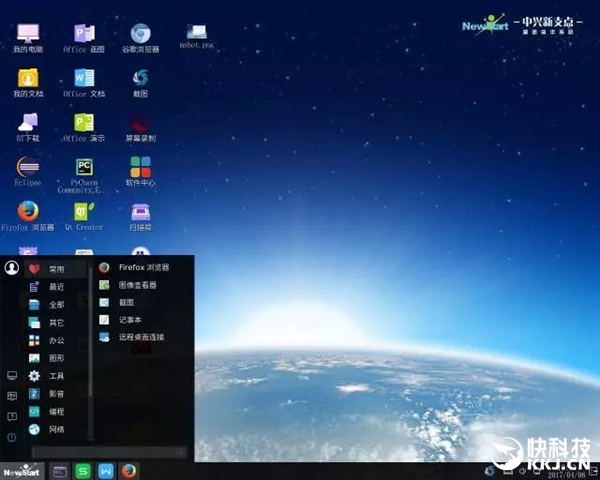Click the Firefox icon in the taskbar
This screenshot has width=600, height=480.
coord(129,470)
